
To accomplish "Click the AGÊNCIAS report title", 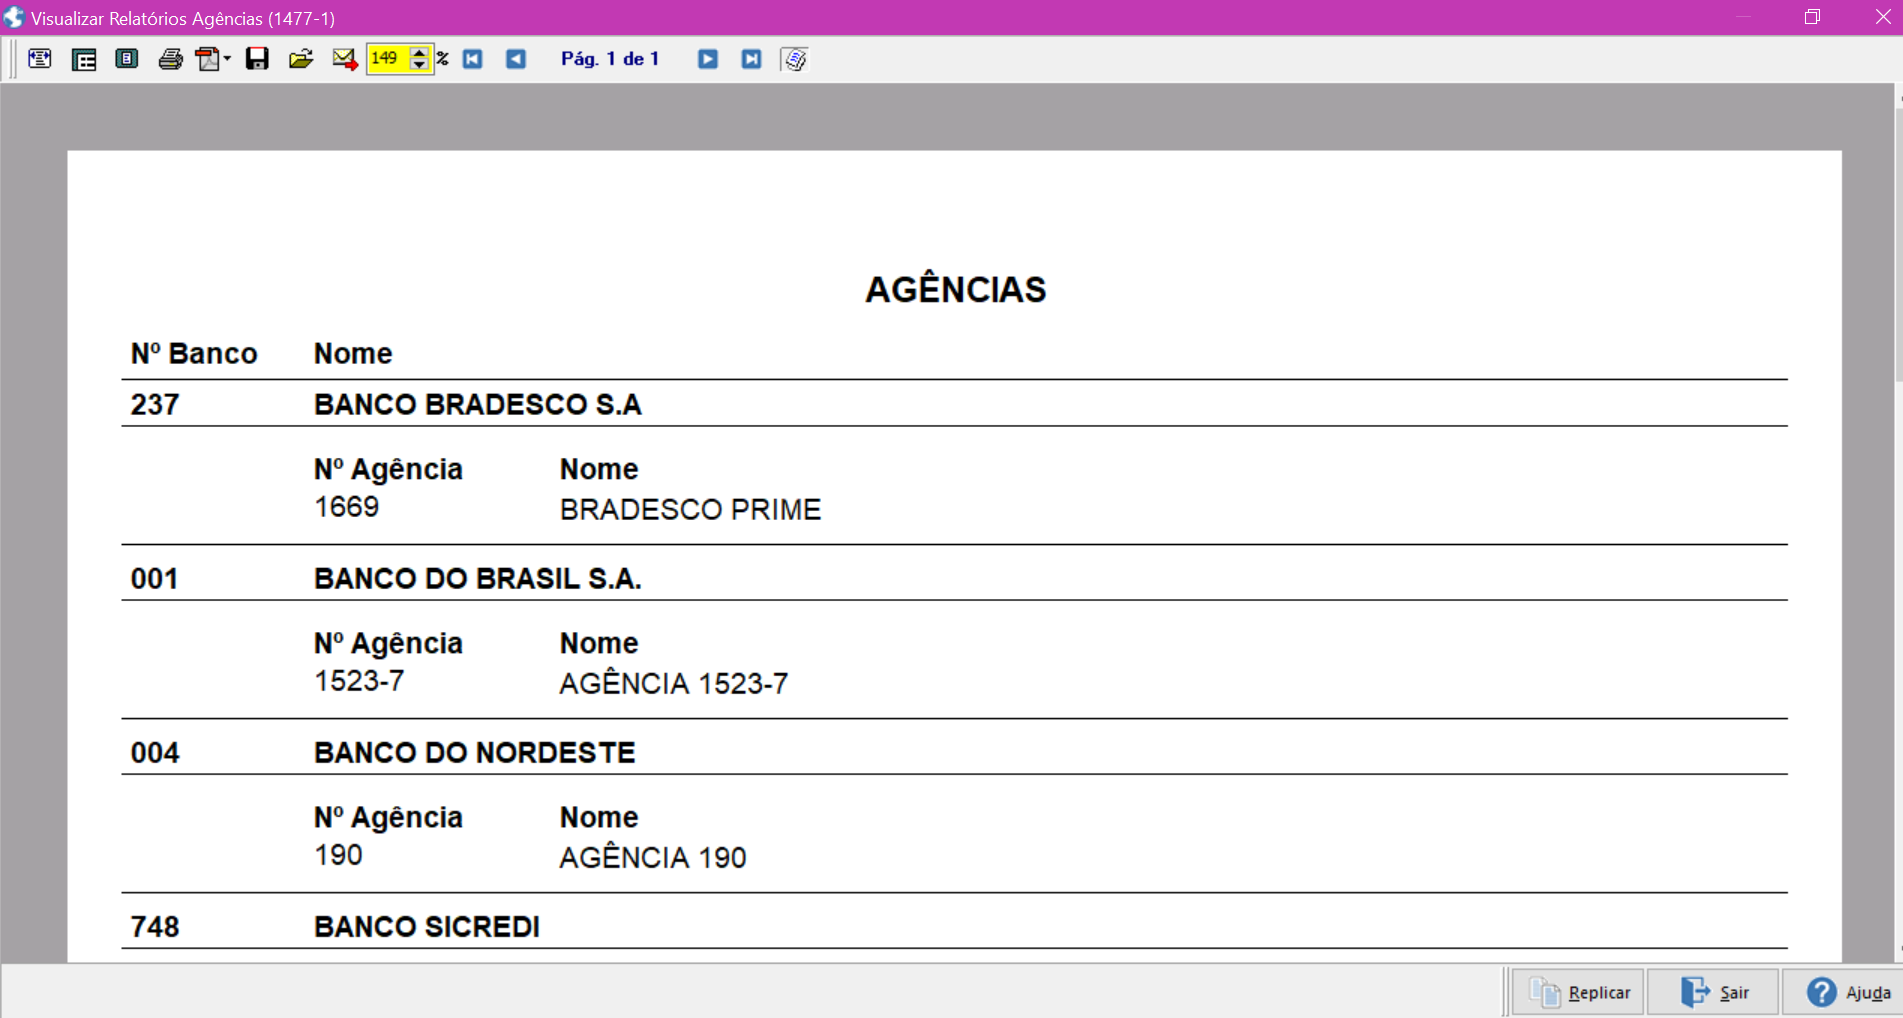I will [x=955, y=290].
